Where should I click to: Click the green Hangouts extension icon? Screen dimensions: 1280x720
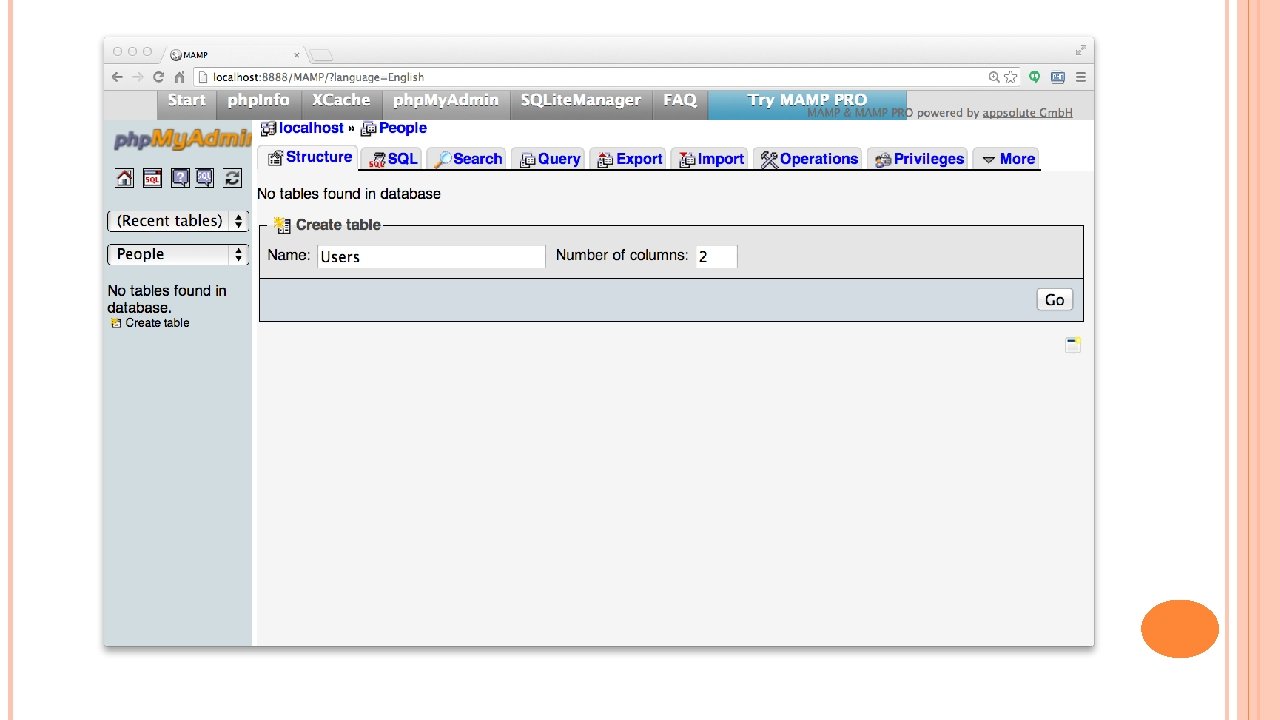(1035, 77)
